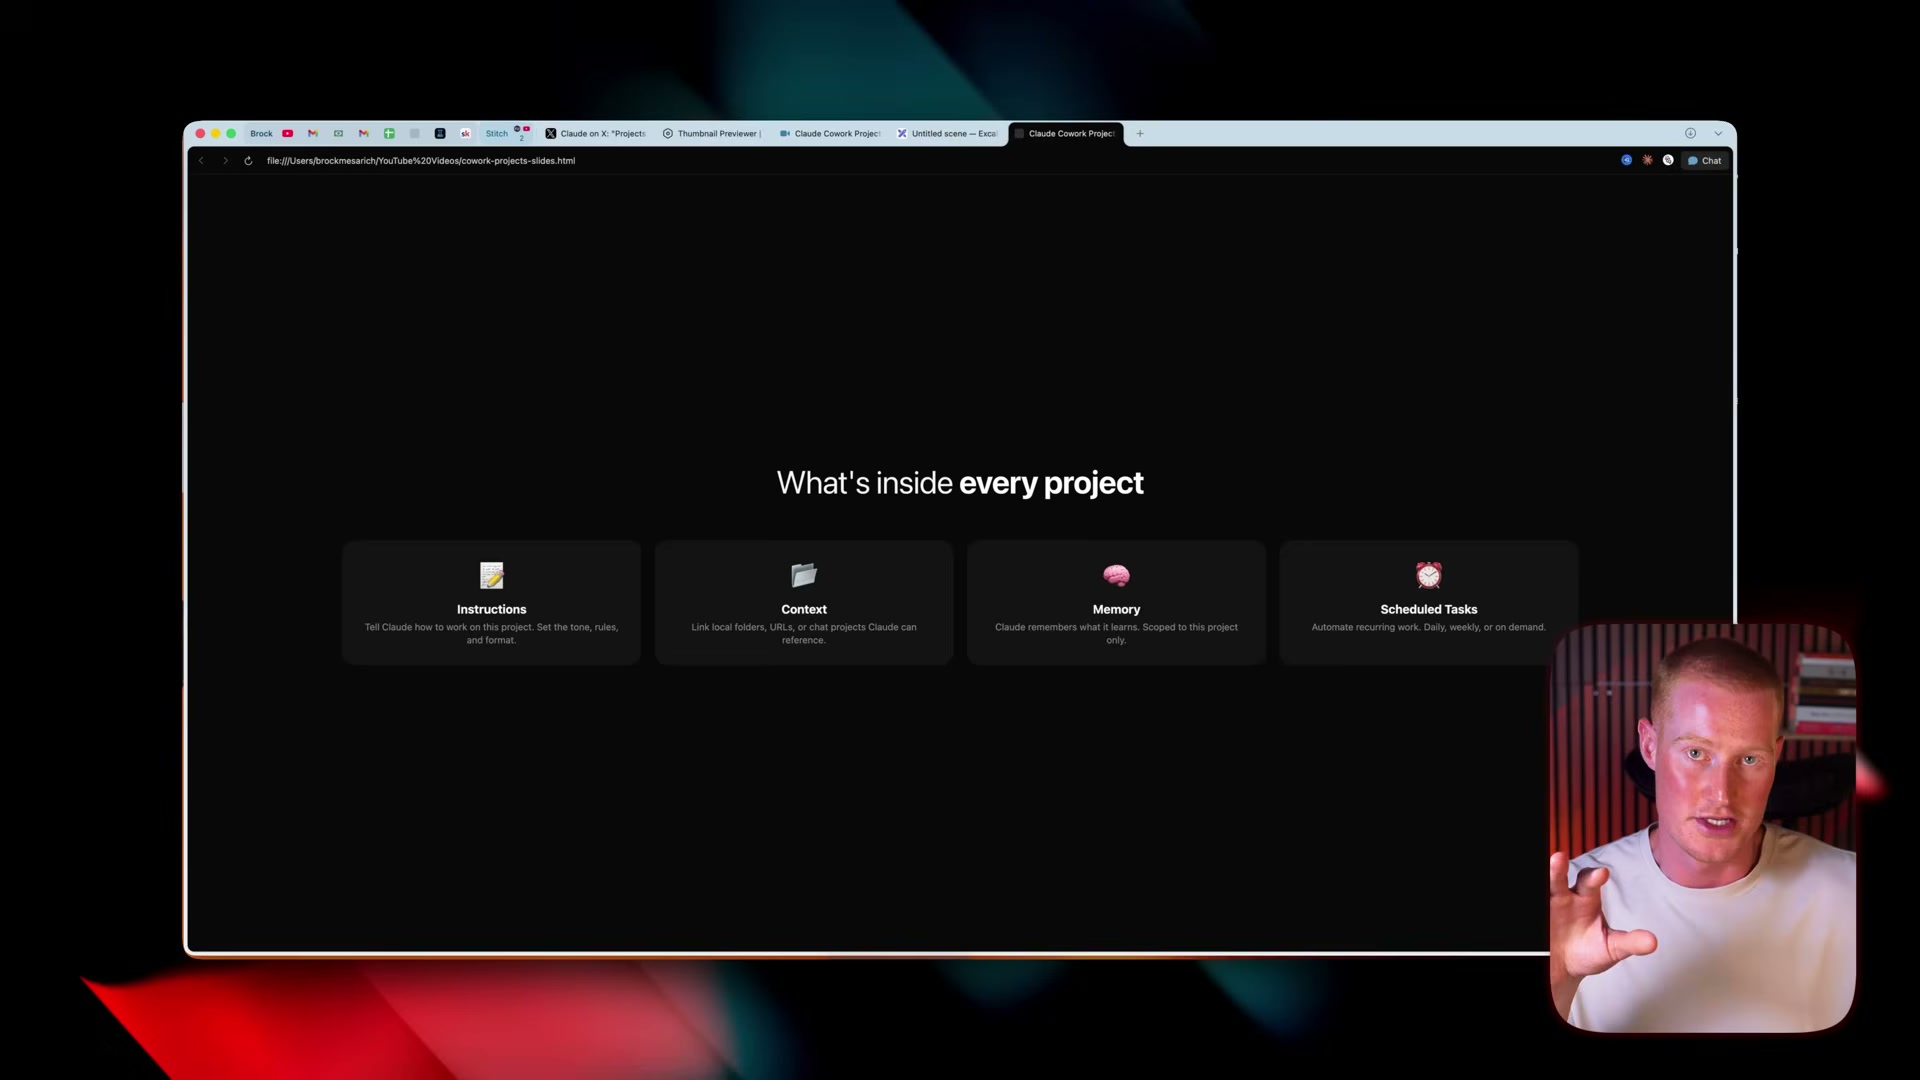Viewport: 1920px width, 1080px height.
Task: Click the text 'Automate recurring work. Daily, weekly'
Action: 1396,627
